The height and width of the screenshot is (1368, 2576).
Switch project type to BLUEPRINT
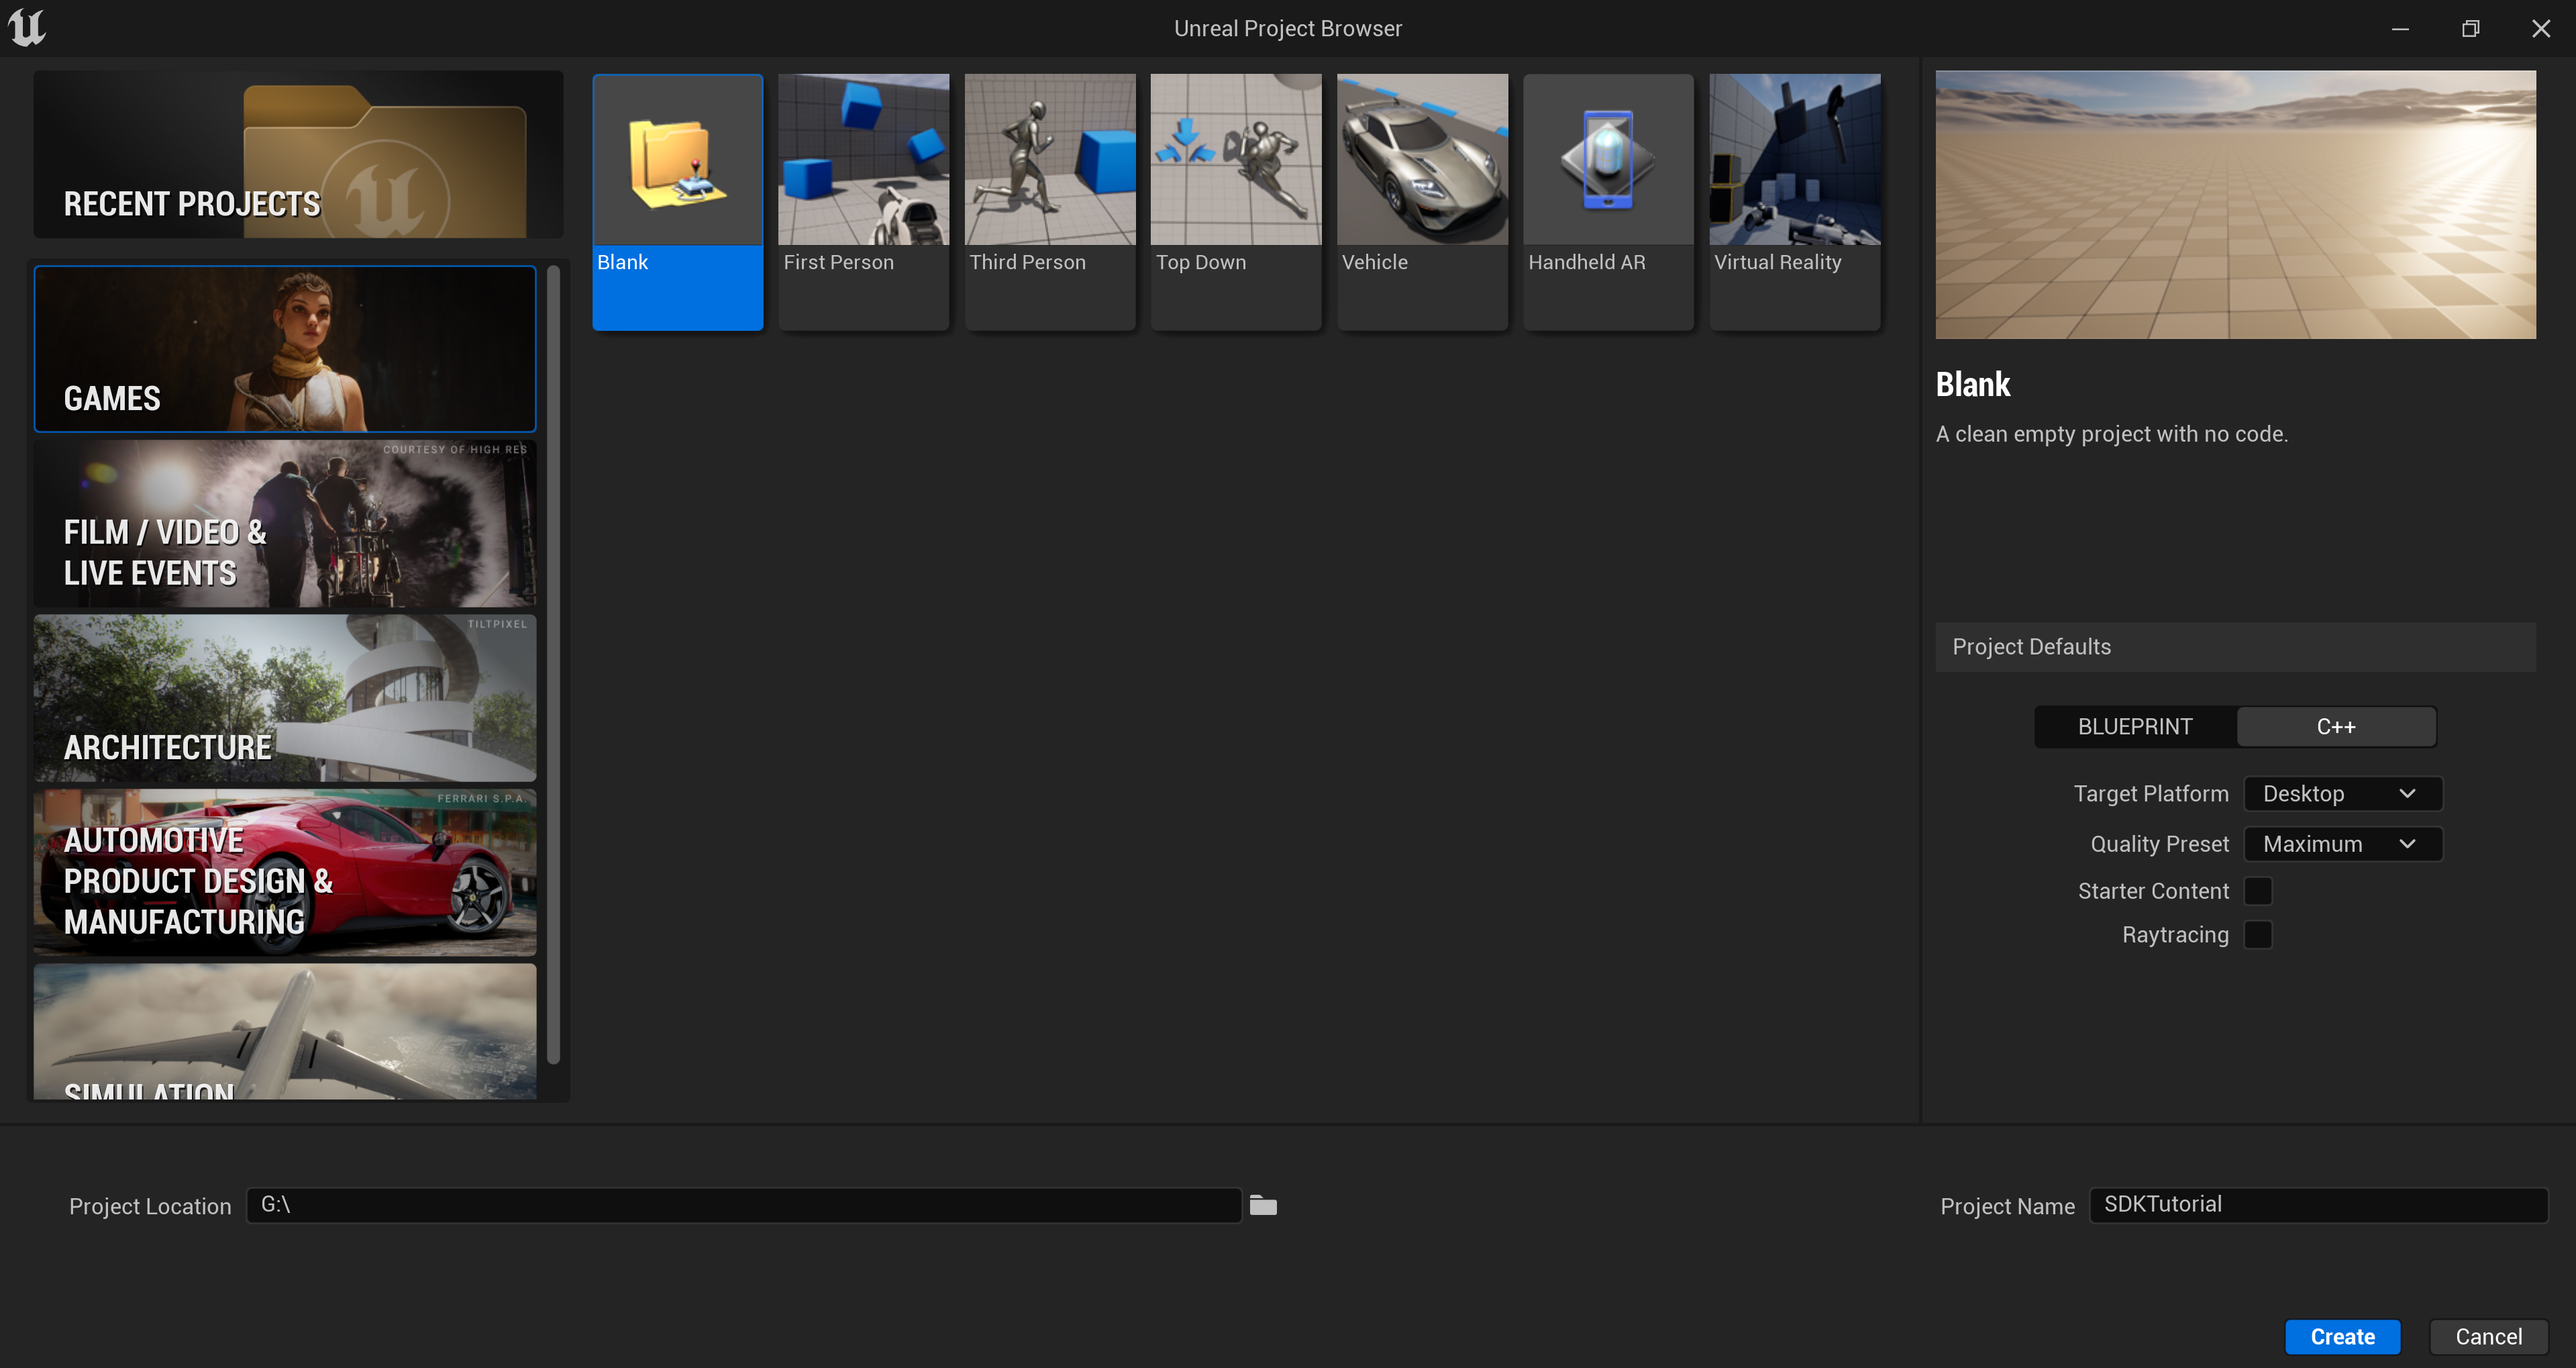pos(2134,726)
